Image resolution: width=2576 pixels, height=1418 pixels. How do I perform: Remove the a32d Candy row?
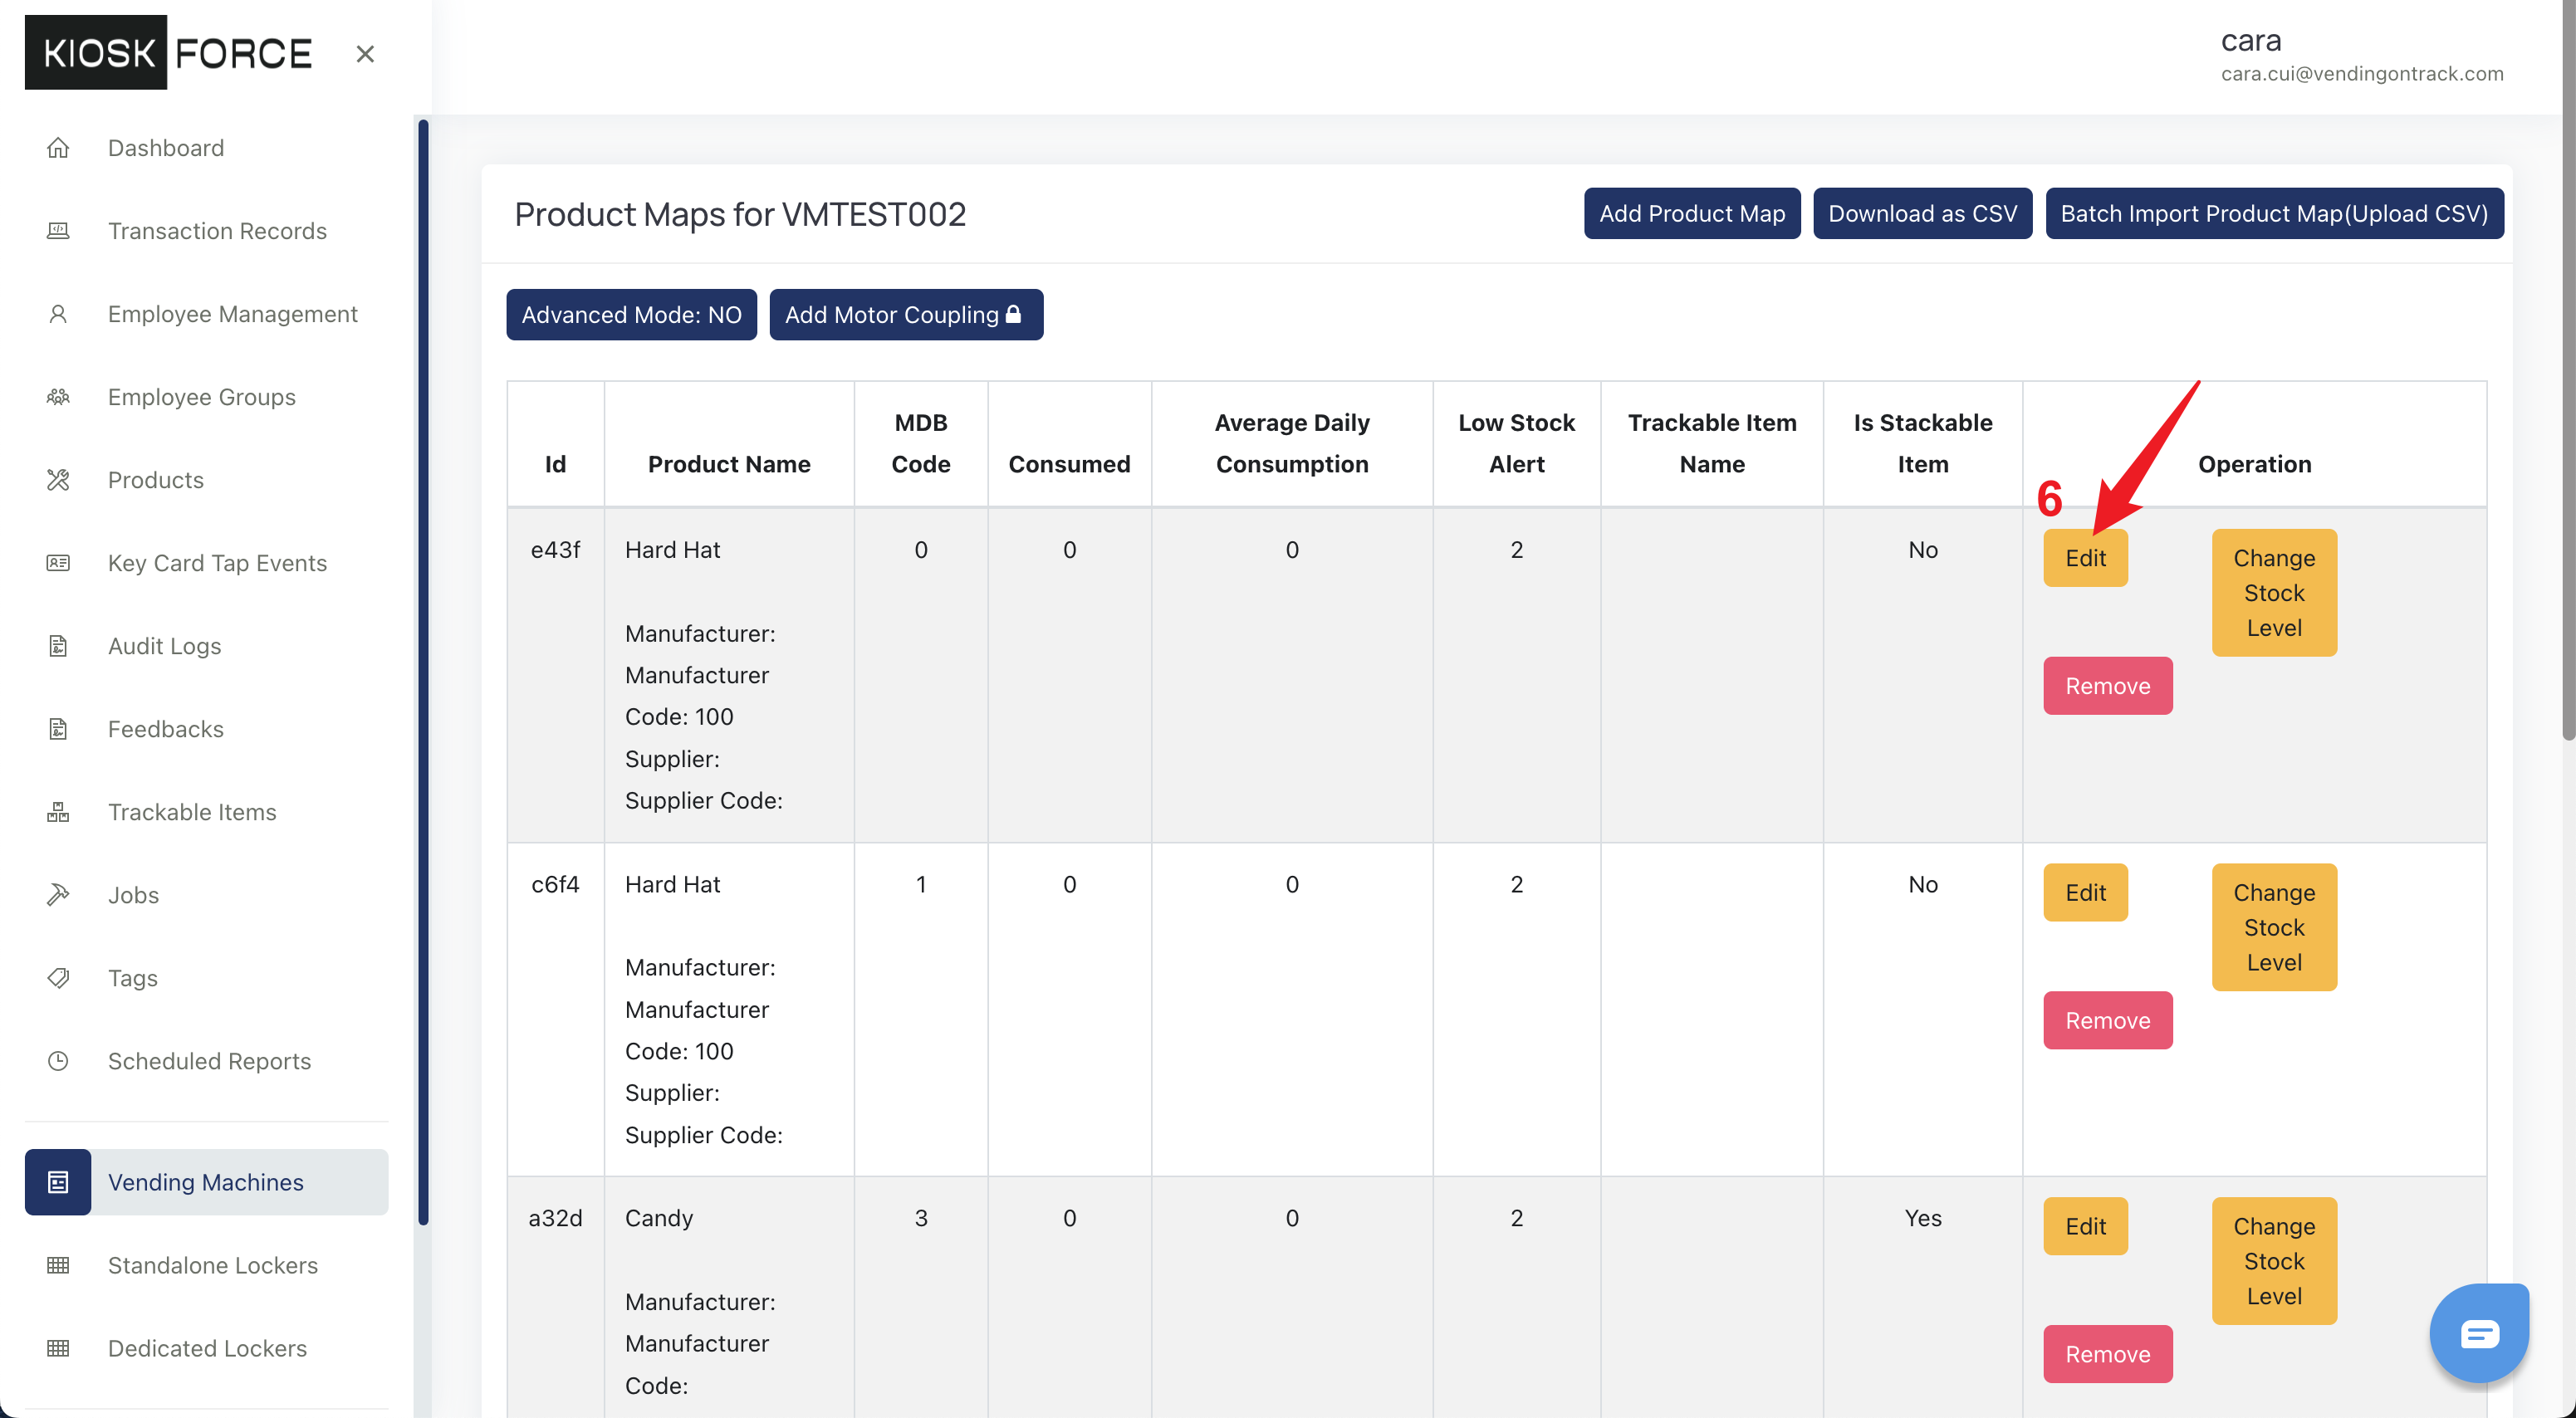tap(2108, 1354)
